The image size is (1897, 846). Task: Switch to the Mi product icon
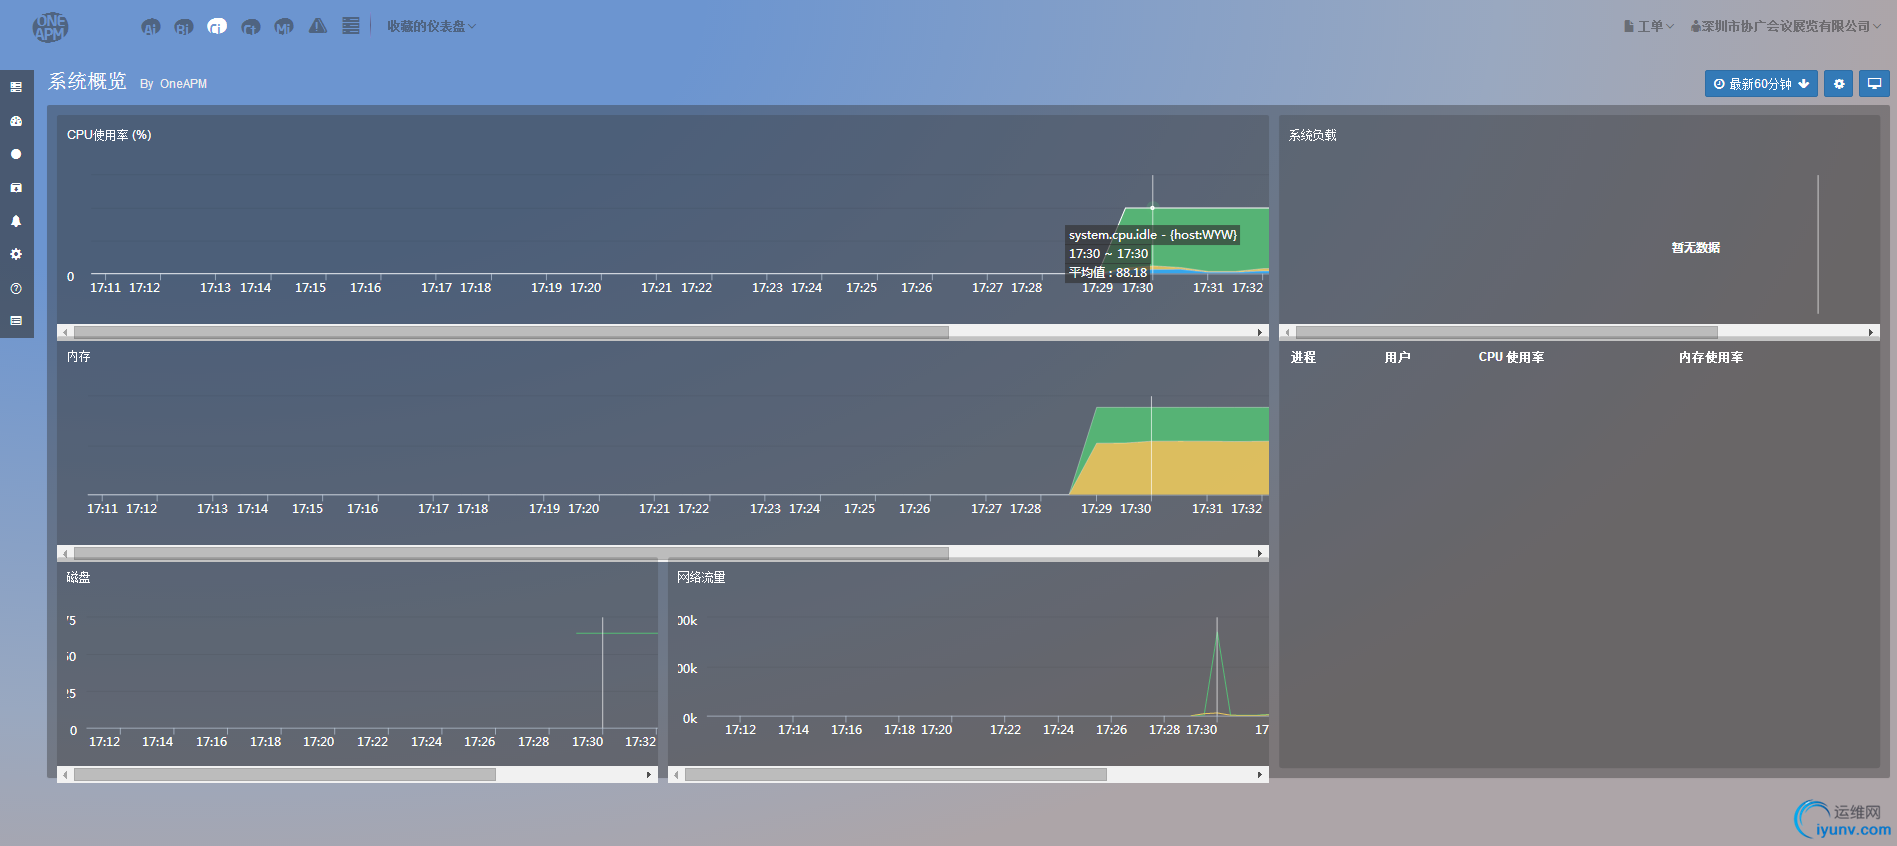284,27
